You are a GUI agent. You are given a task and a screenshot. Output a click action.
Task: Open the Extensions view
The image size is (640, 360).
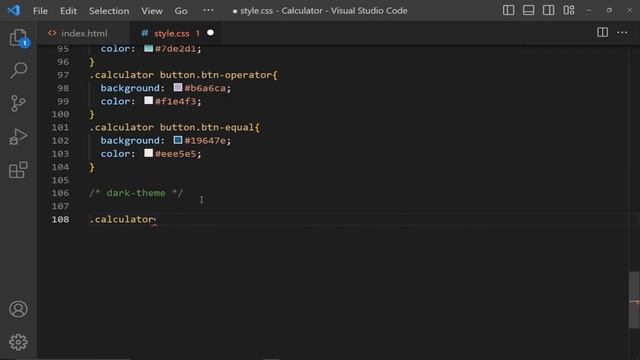(18, 170)
